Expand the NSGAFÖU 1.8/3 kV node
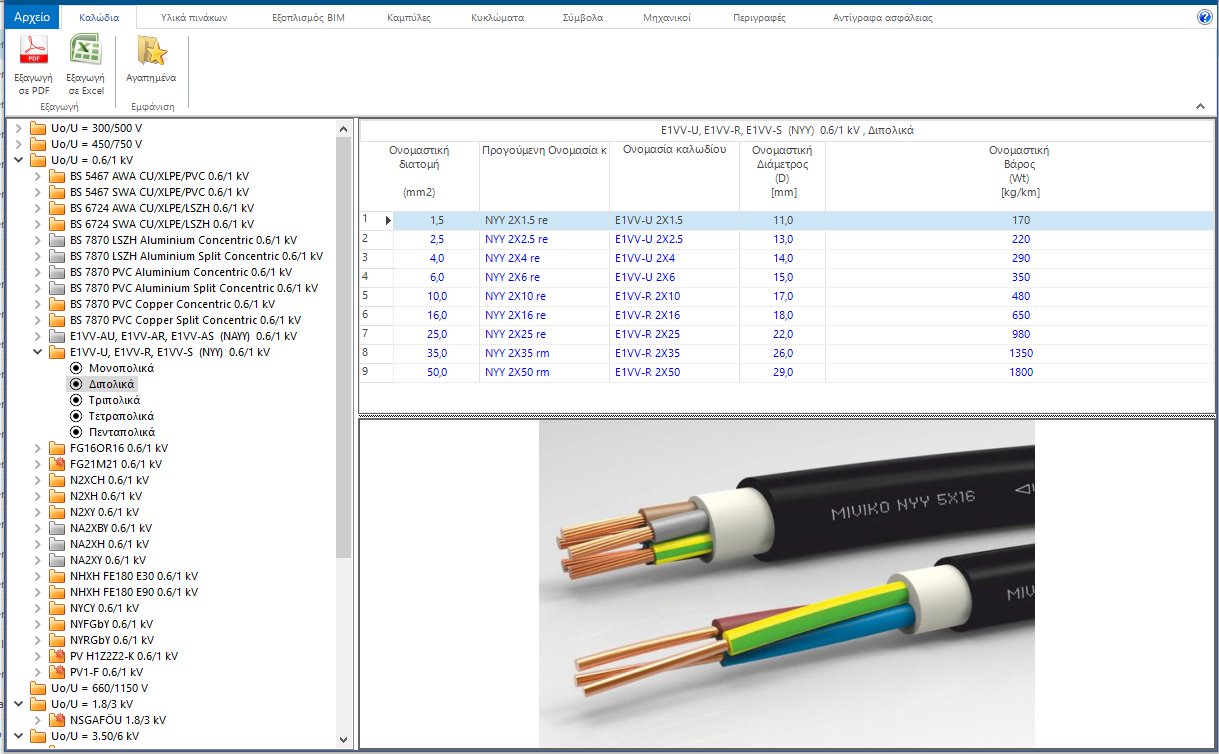 point(40,720)
